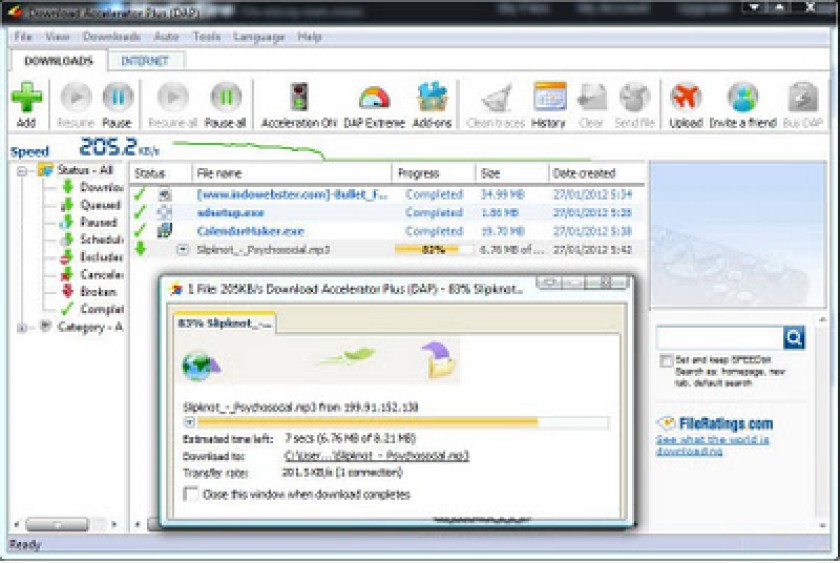
Task: Click the Buy DAP icon
Action: click(x=802, y=97)
